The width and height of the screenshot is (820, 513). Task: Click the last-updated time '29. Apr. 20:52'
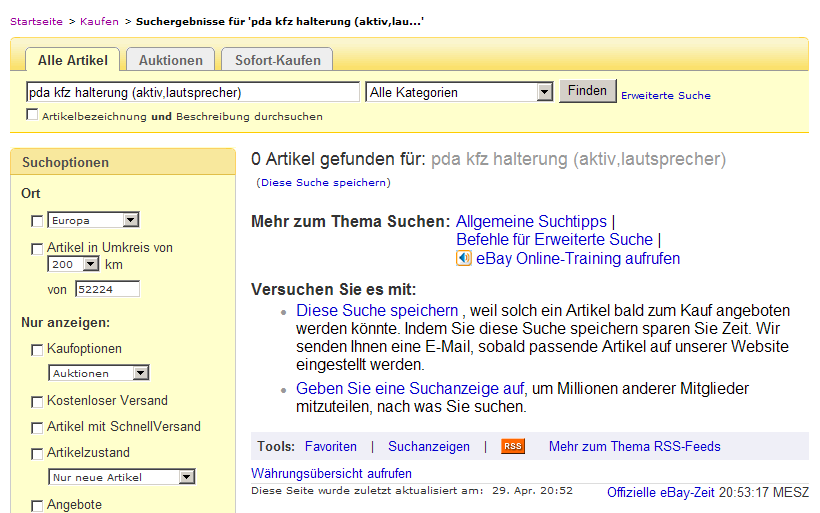pyautogui.click(x=532, y=491)
